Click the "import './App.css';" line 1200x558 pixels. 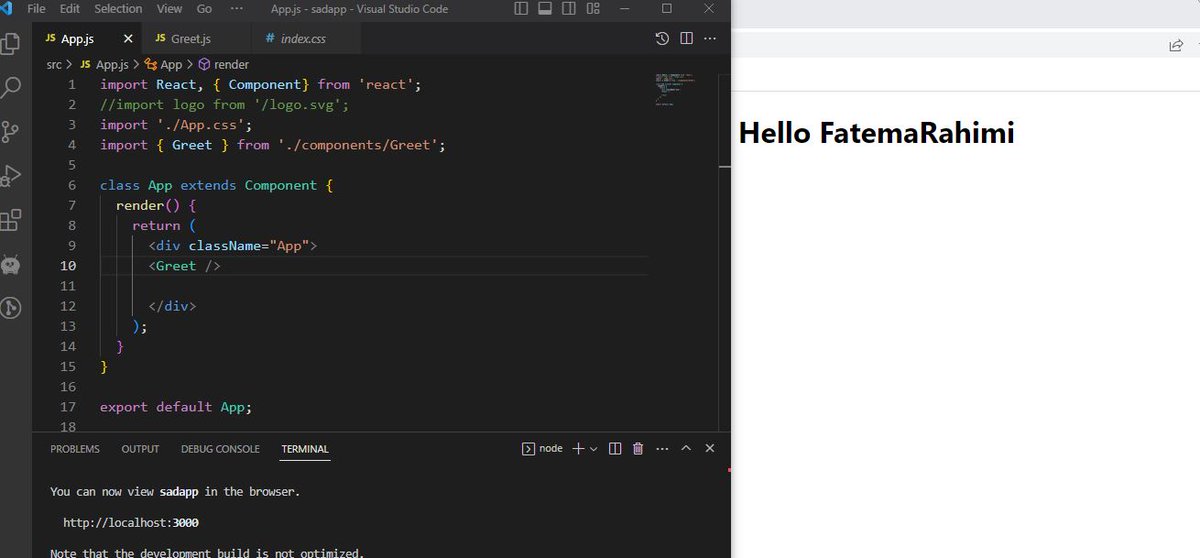point(176,125)
